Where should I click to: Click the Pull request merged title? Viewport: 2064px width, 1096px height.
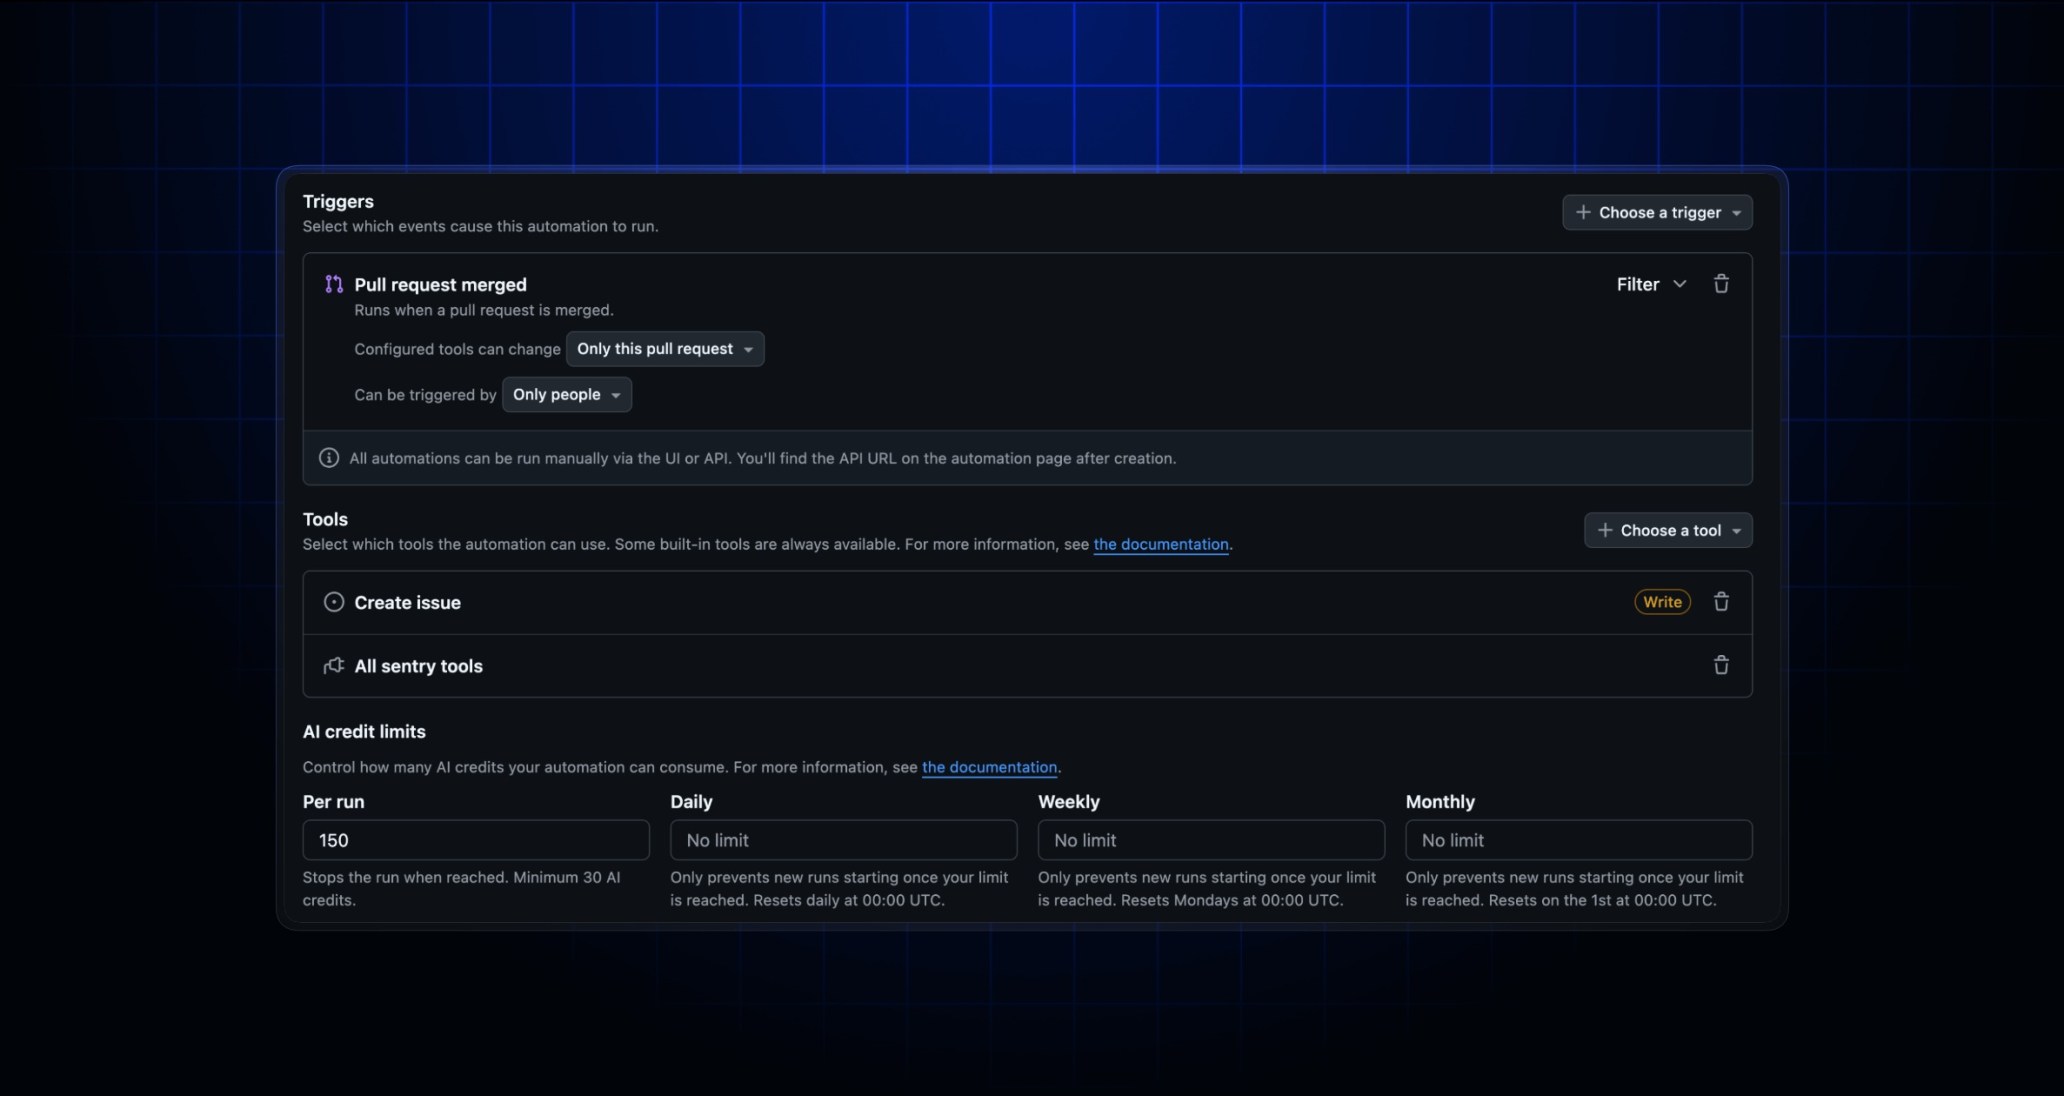(x=440, y=285)
